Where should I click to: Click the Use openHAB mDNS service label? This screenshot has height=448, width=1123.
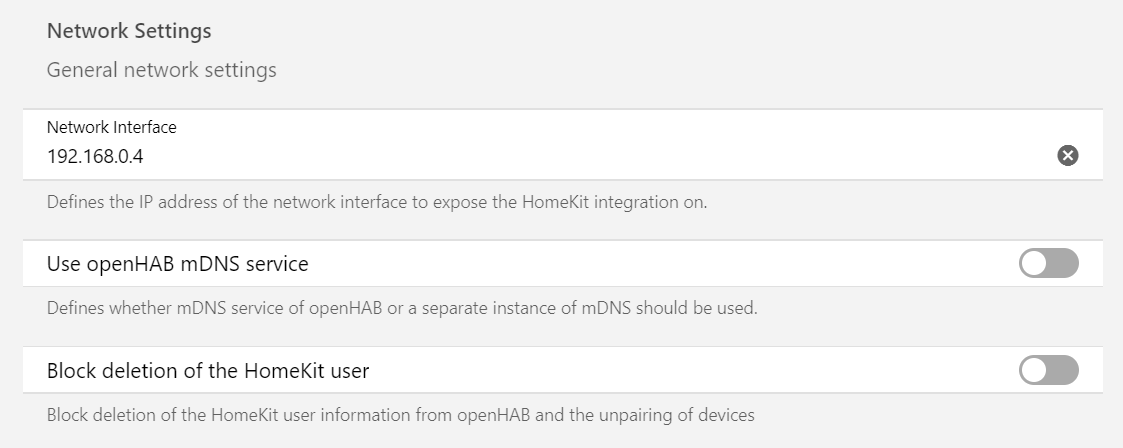[177, 264]
